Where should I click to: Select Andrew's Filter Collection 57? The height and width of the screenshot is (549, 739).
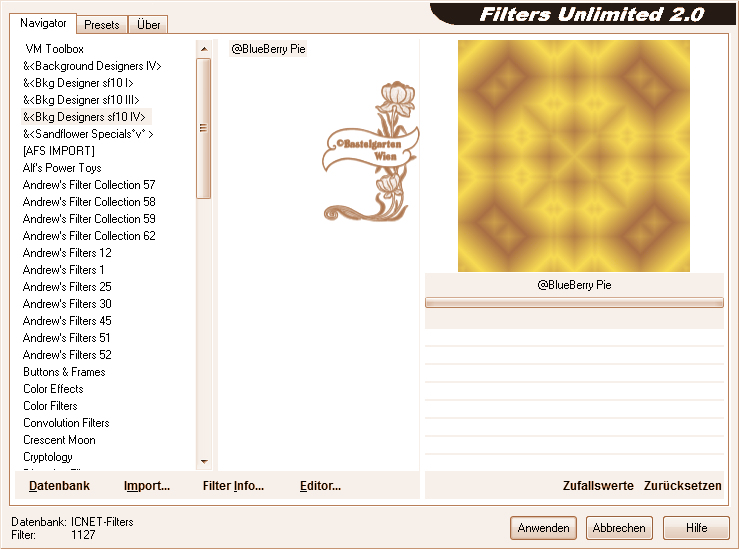89,185
